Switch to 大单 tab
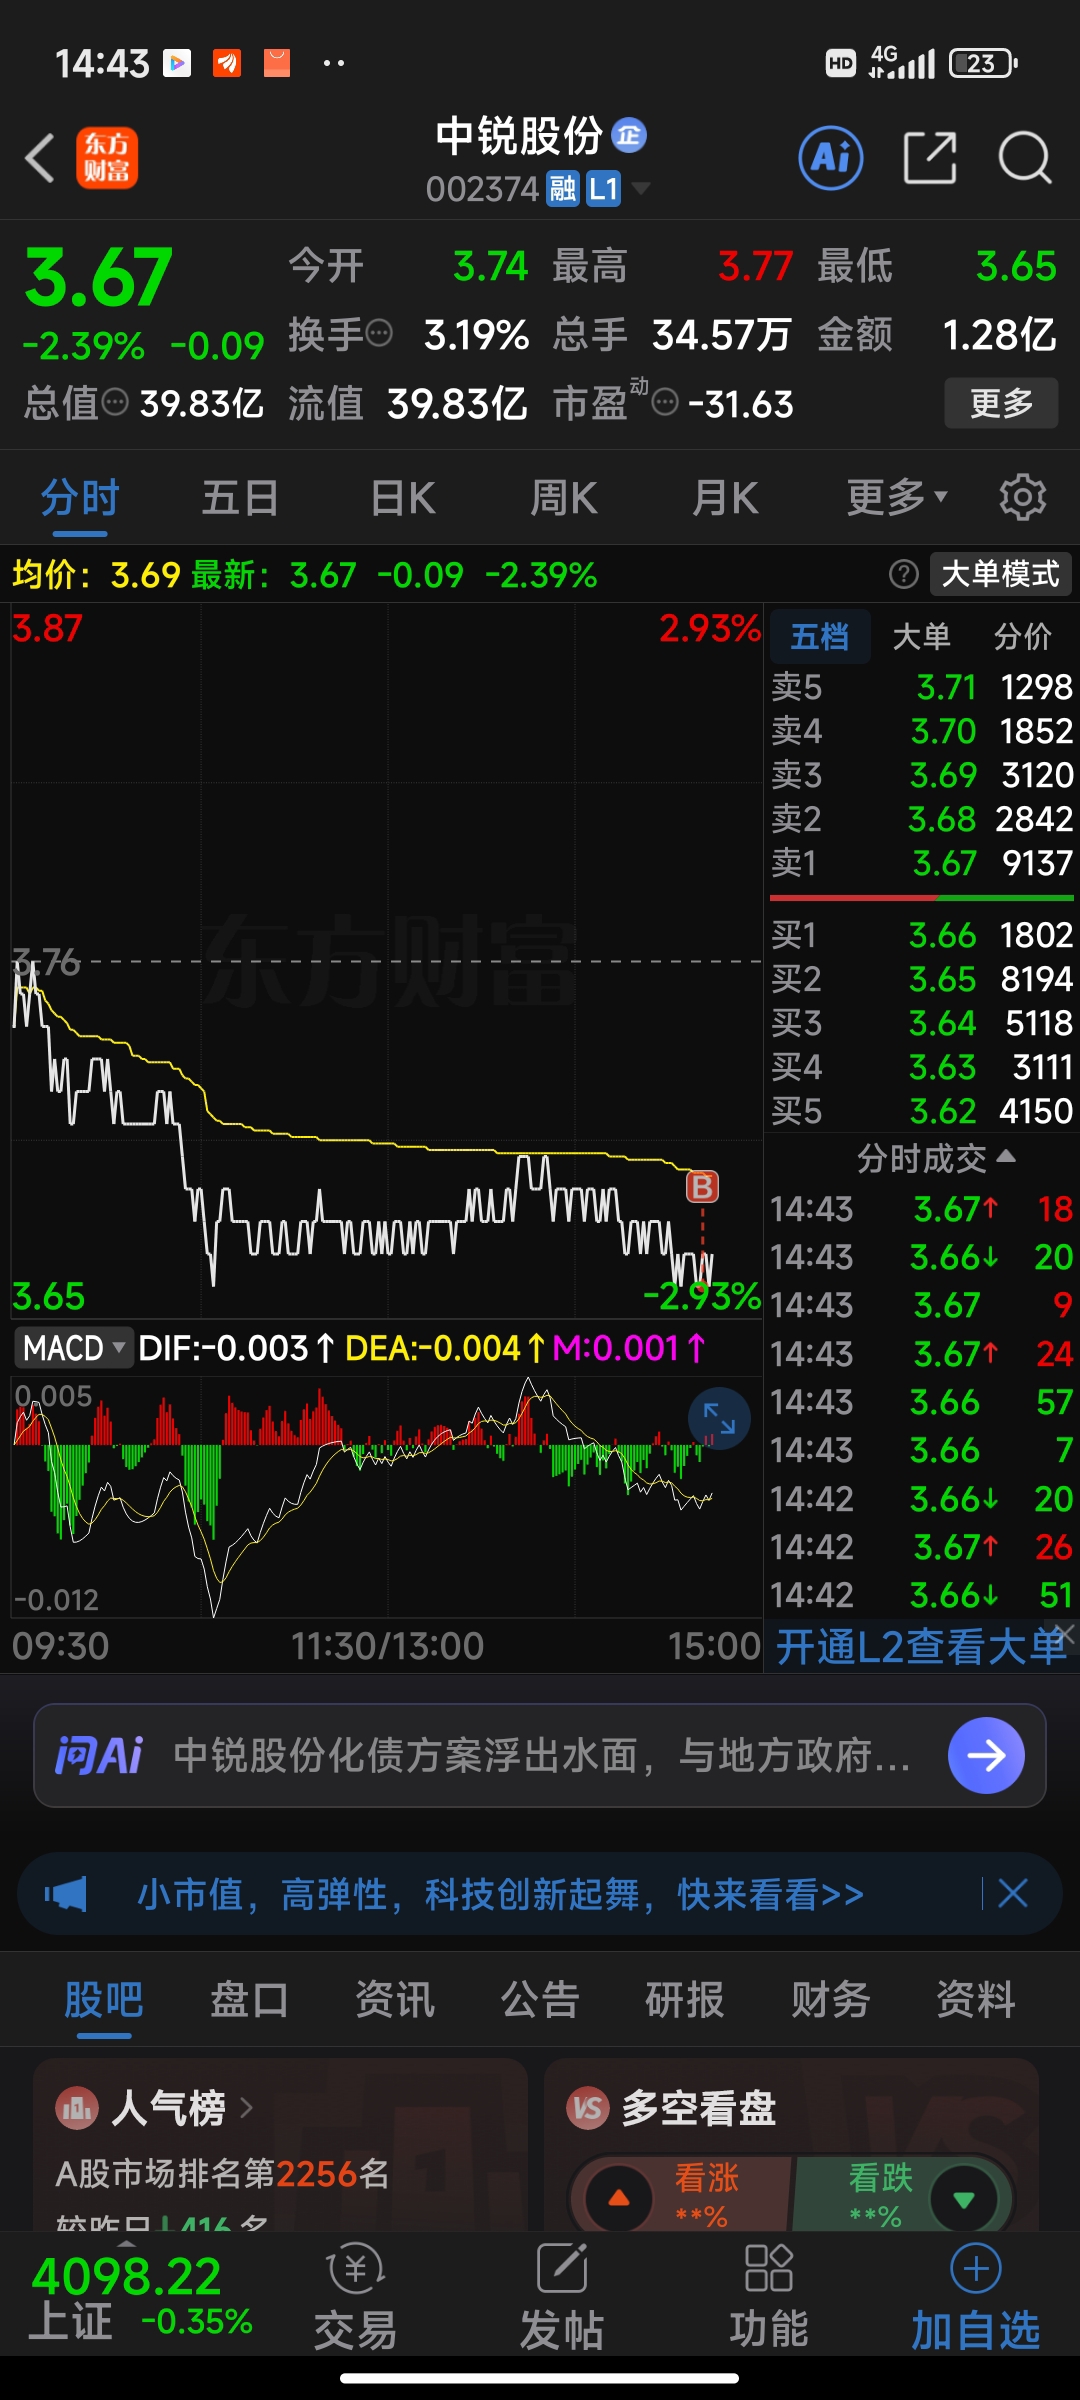 coord(921,636)
